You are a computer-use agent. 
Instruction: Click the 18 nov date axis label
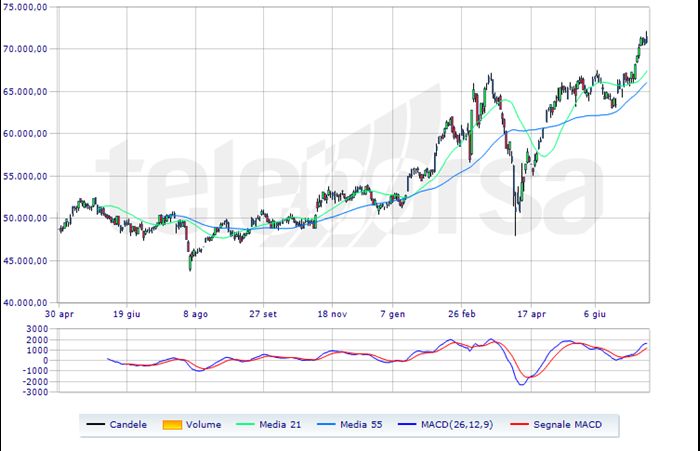332,314
